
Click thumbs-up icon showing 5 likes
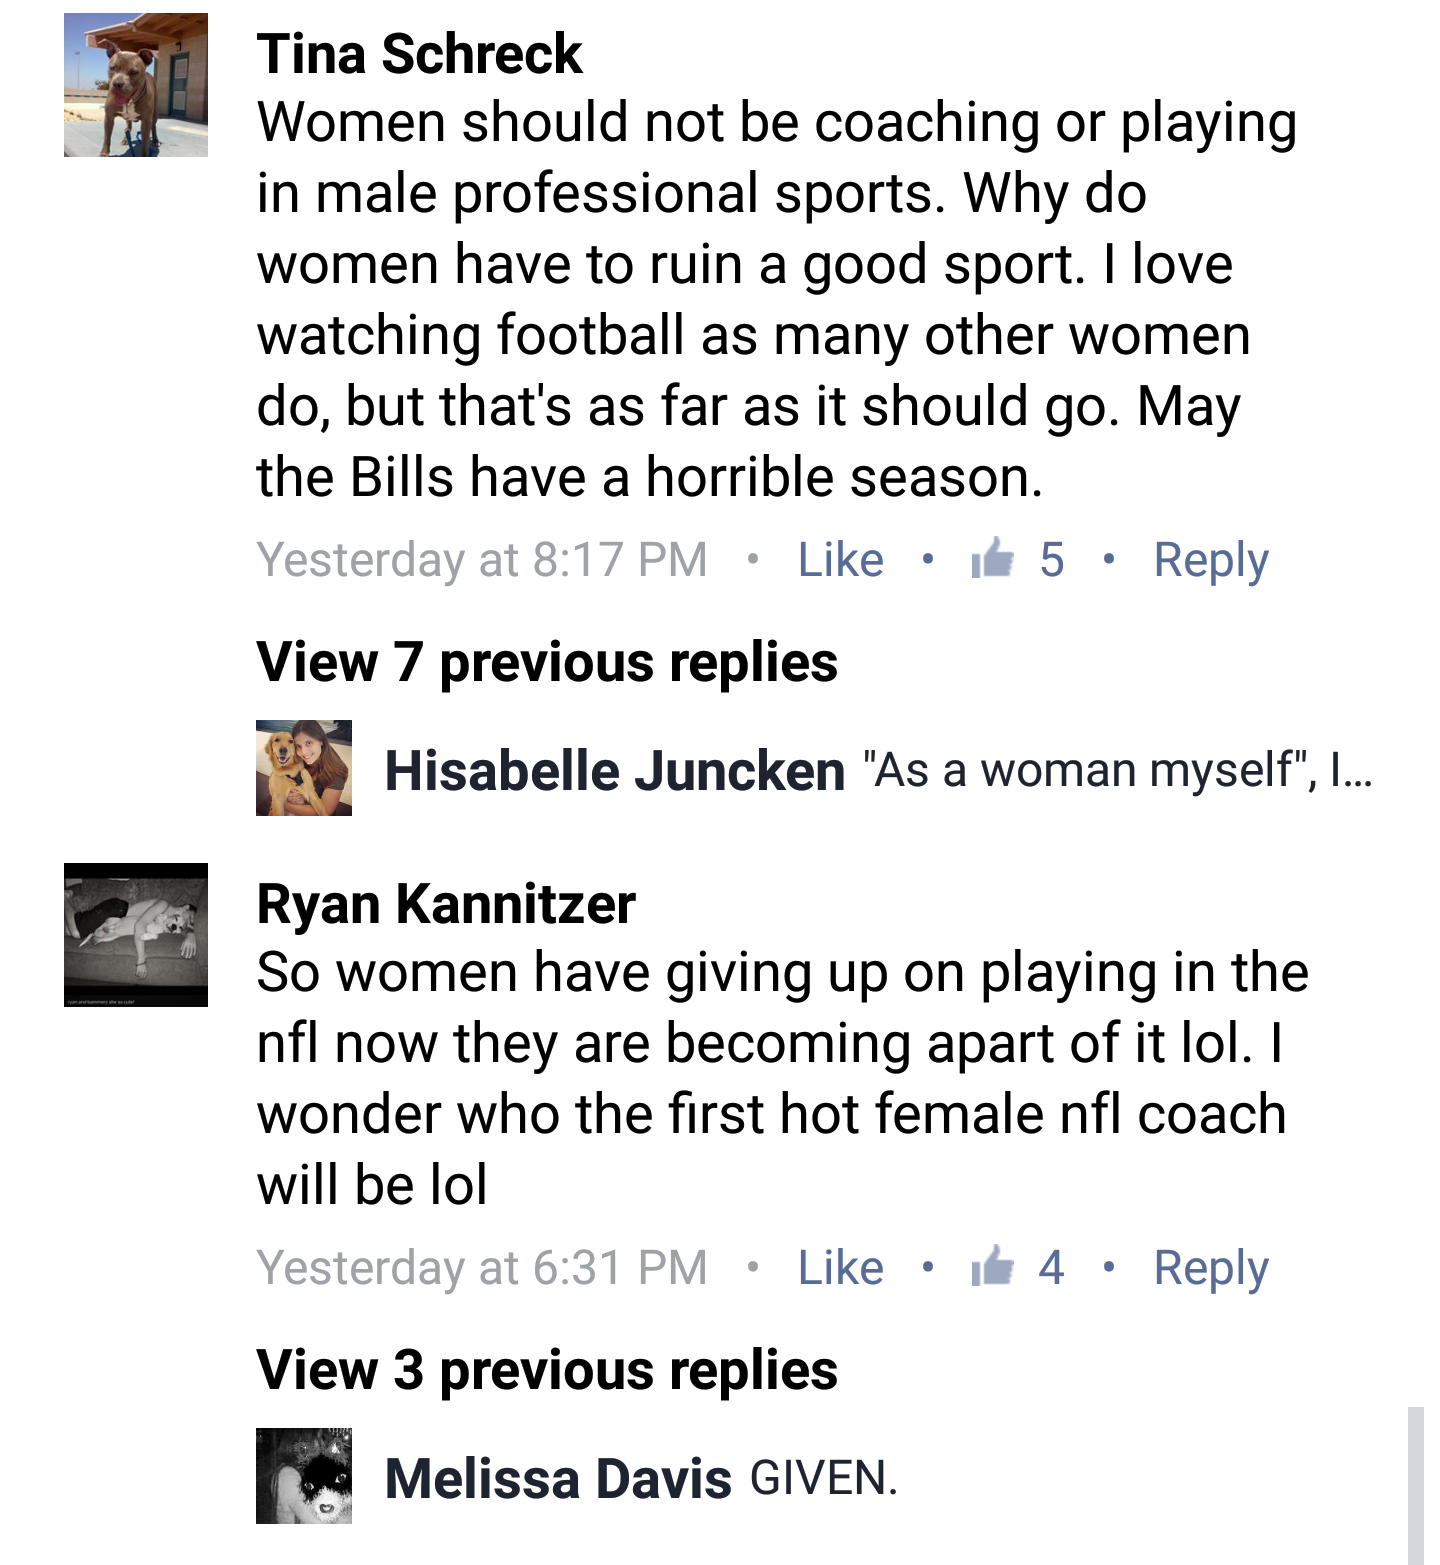[993, 558]
